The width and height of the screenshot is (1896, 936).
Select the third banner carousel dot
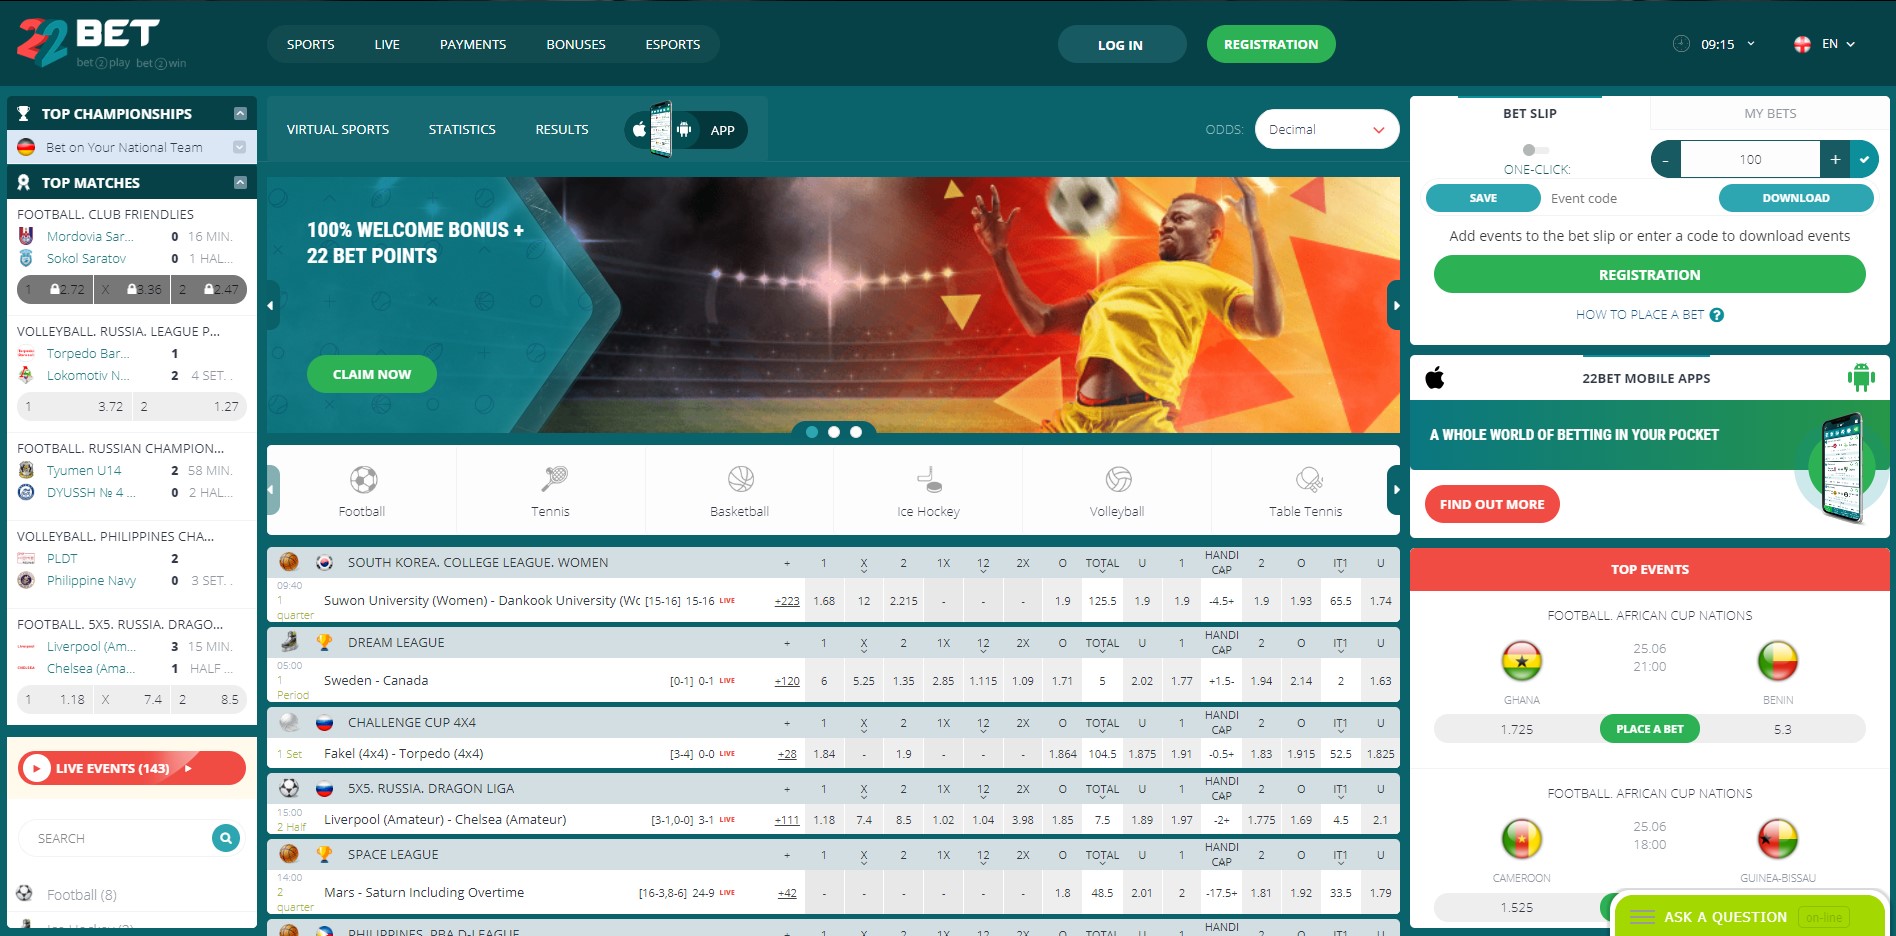856,432
